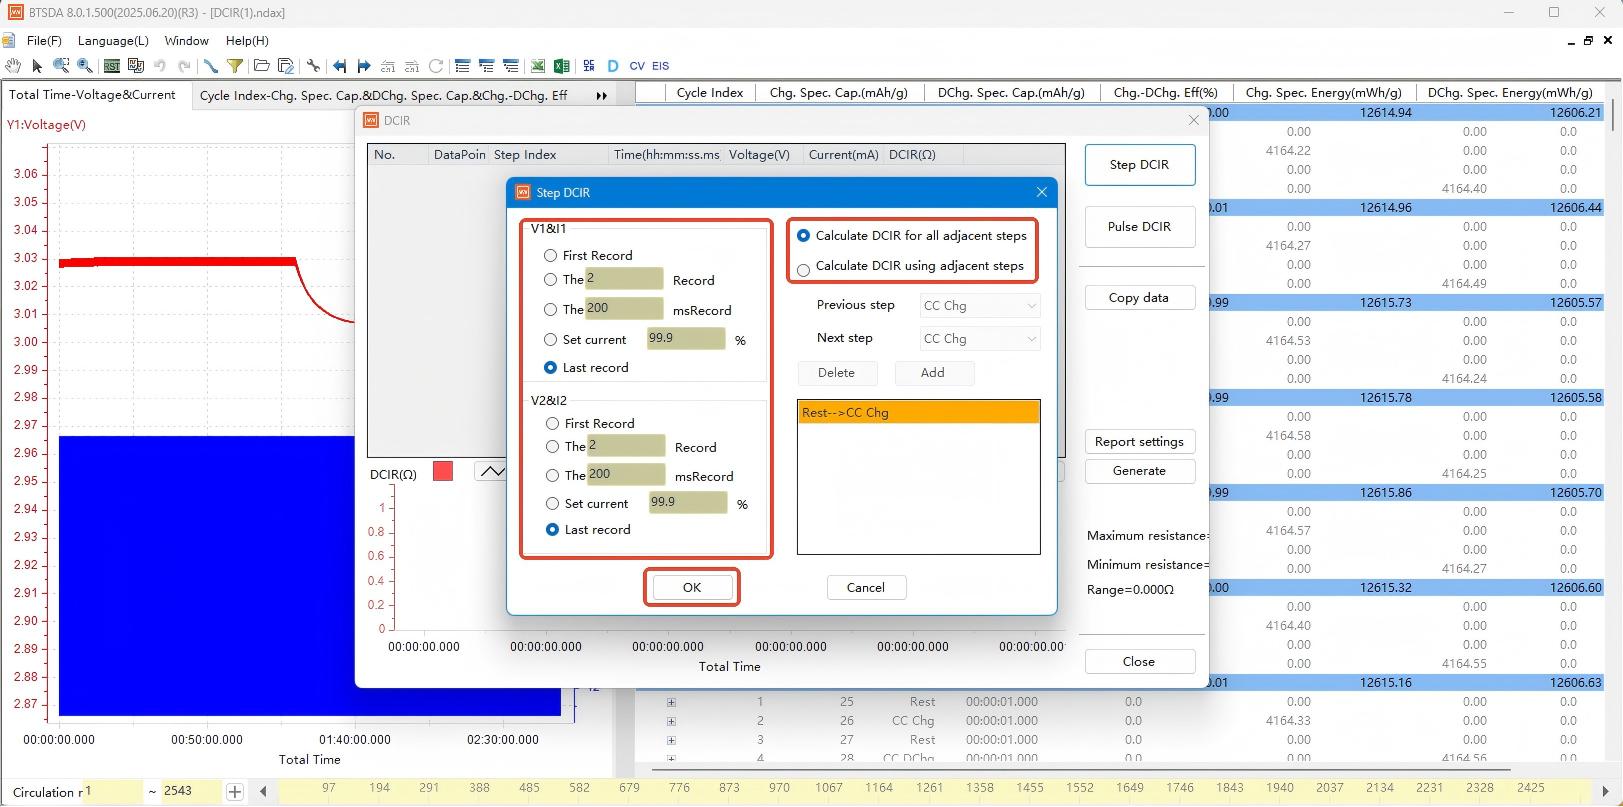
Task: Click the zoom in magnifier icon
Action: [x=85, y=66]
